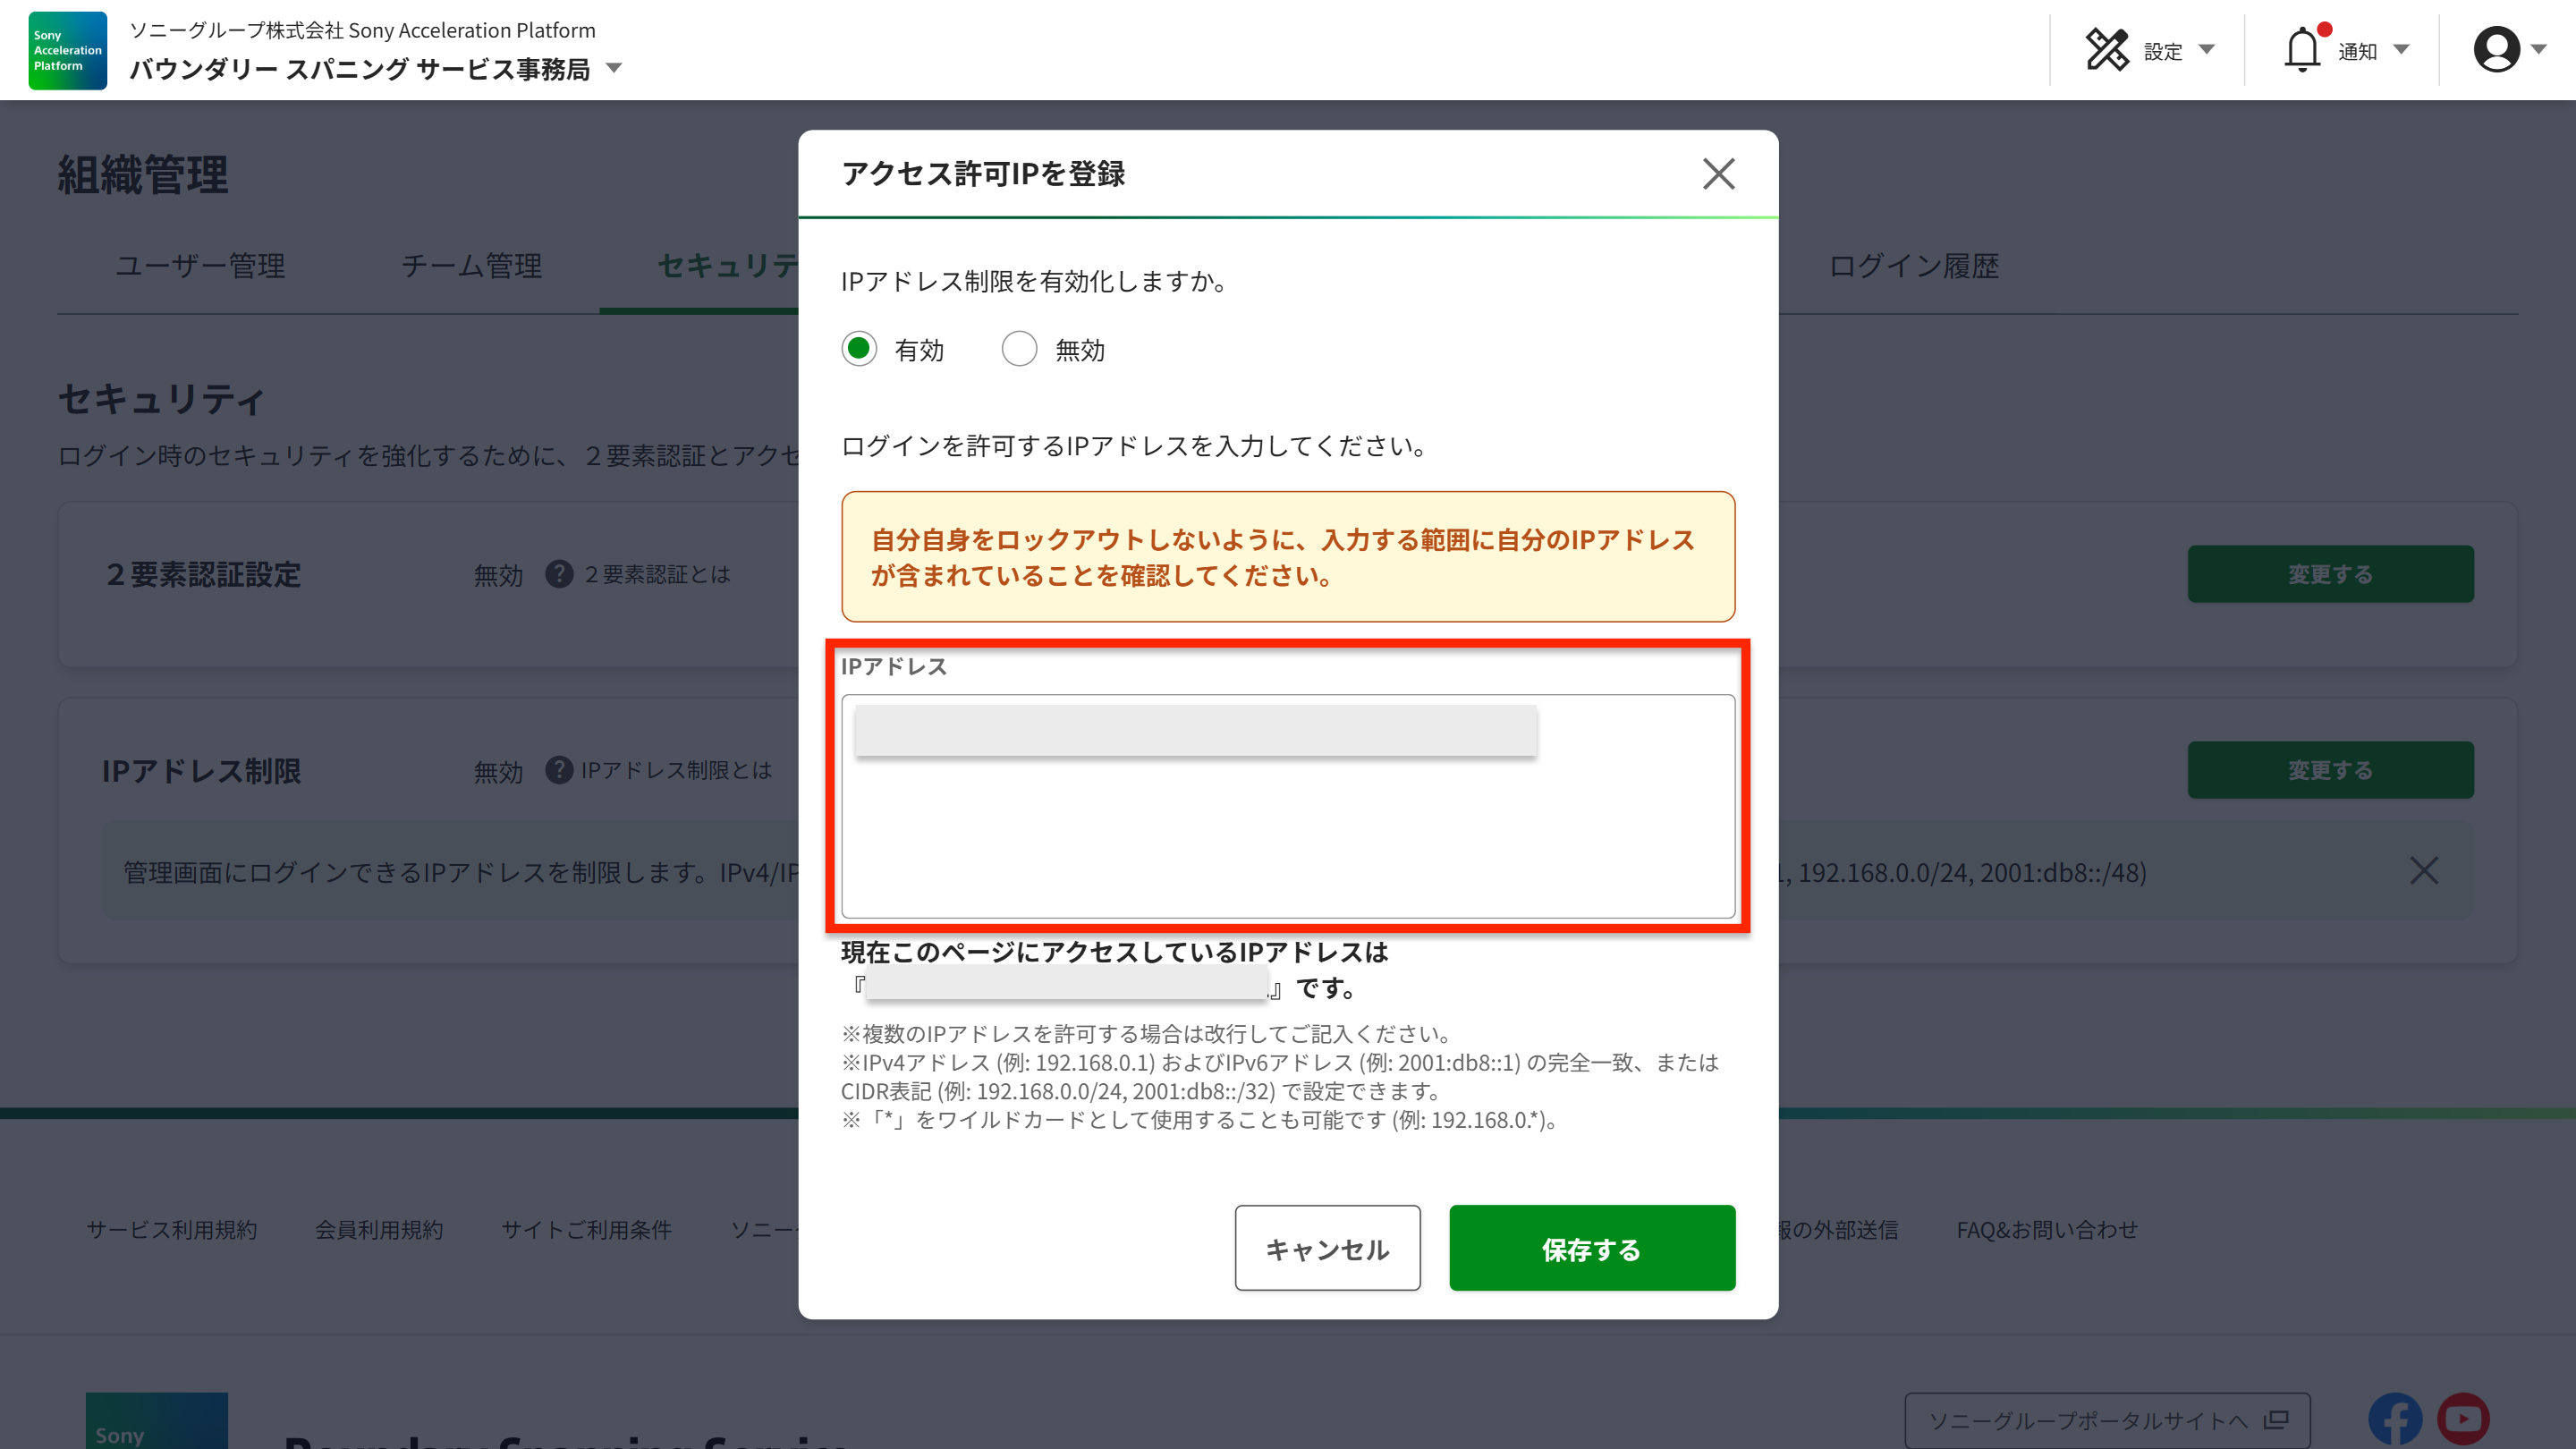Select the 無効 radio button
Screen dimensions: 2576x1449
[x=1019, y=349]
